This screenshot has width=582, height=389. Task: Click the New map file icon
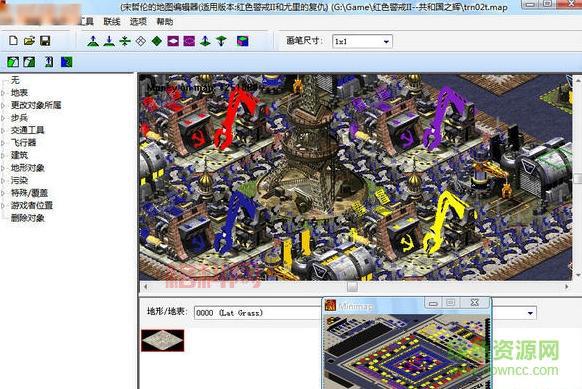pyautogui.click(x=13, y=40)
